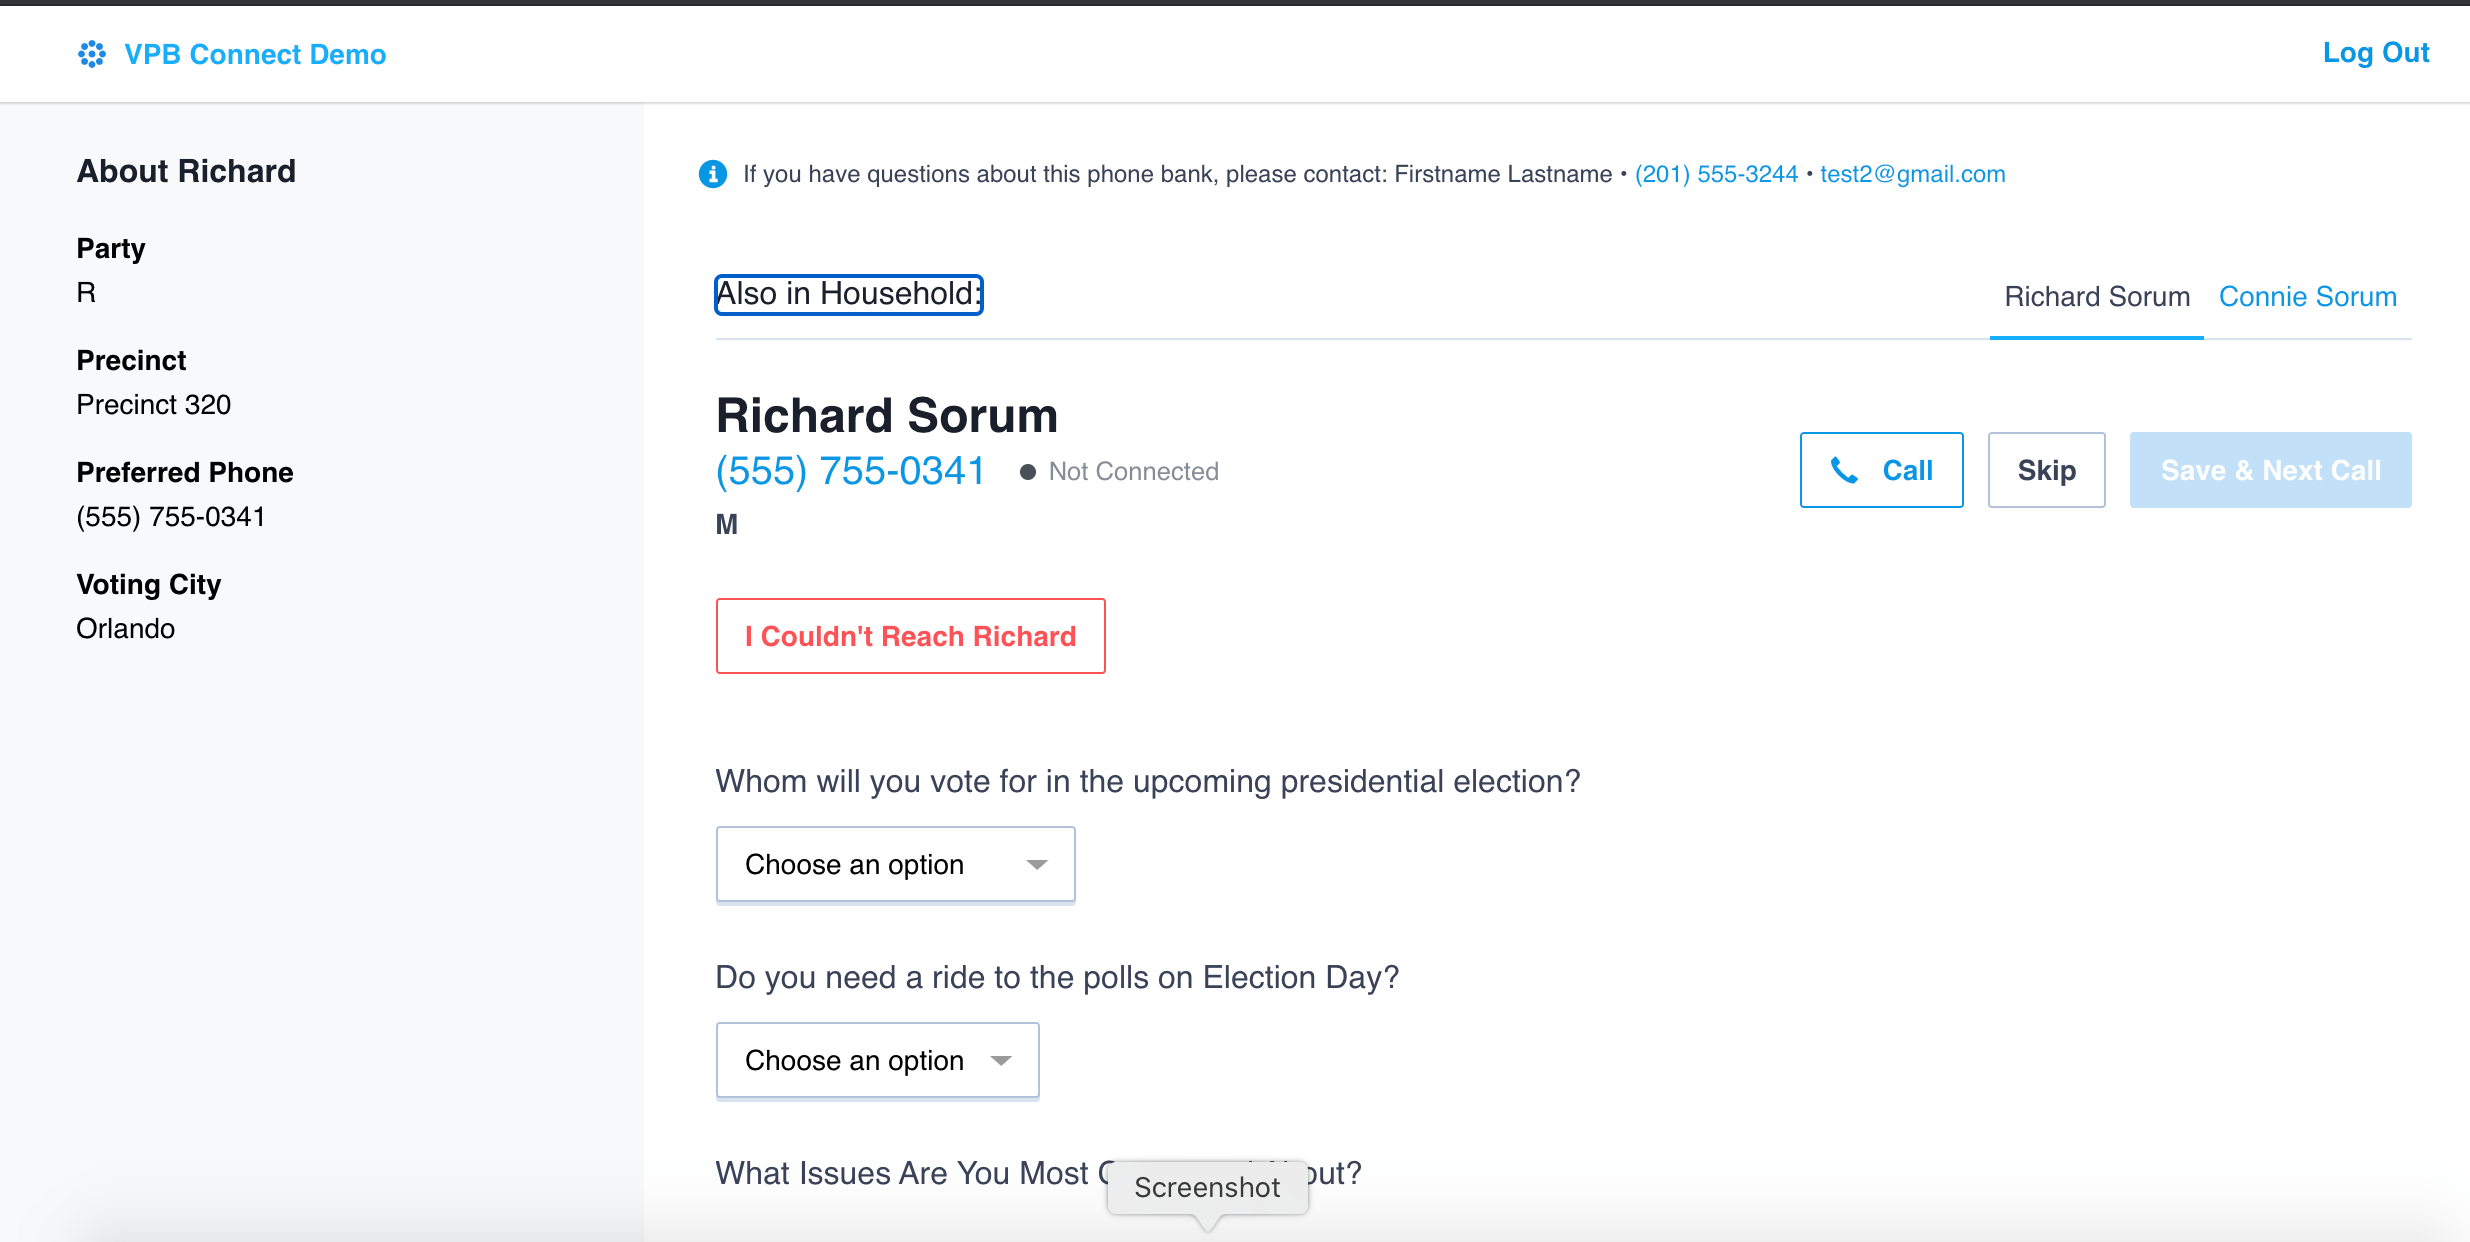Image resolution: width=2470 pixels, height=1242 pixels.
Task: Select the Richard Sorum household tab
Action: pyautogui.click(x=2097, y=297)
